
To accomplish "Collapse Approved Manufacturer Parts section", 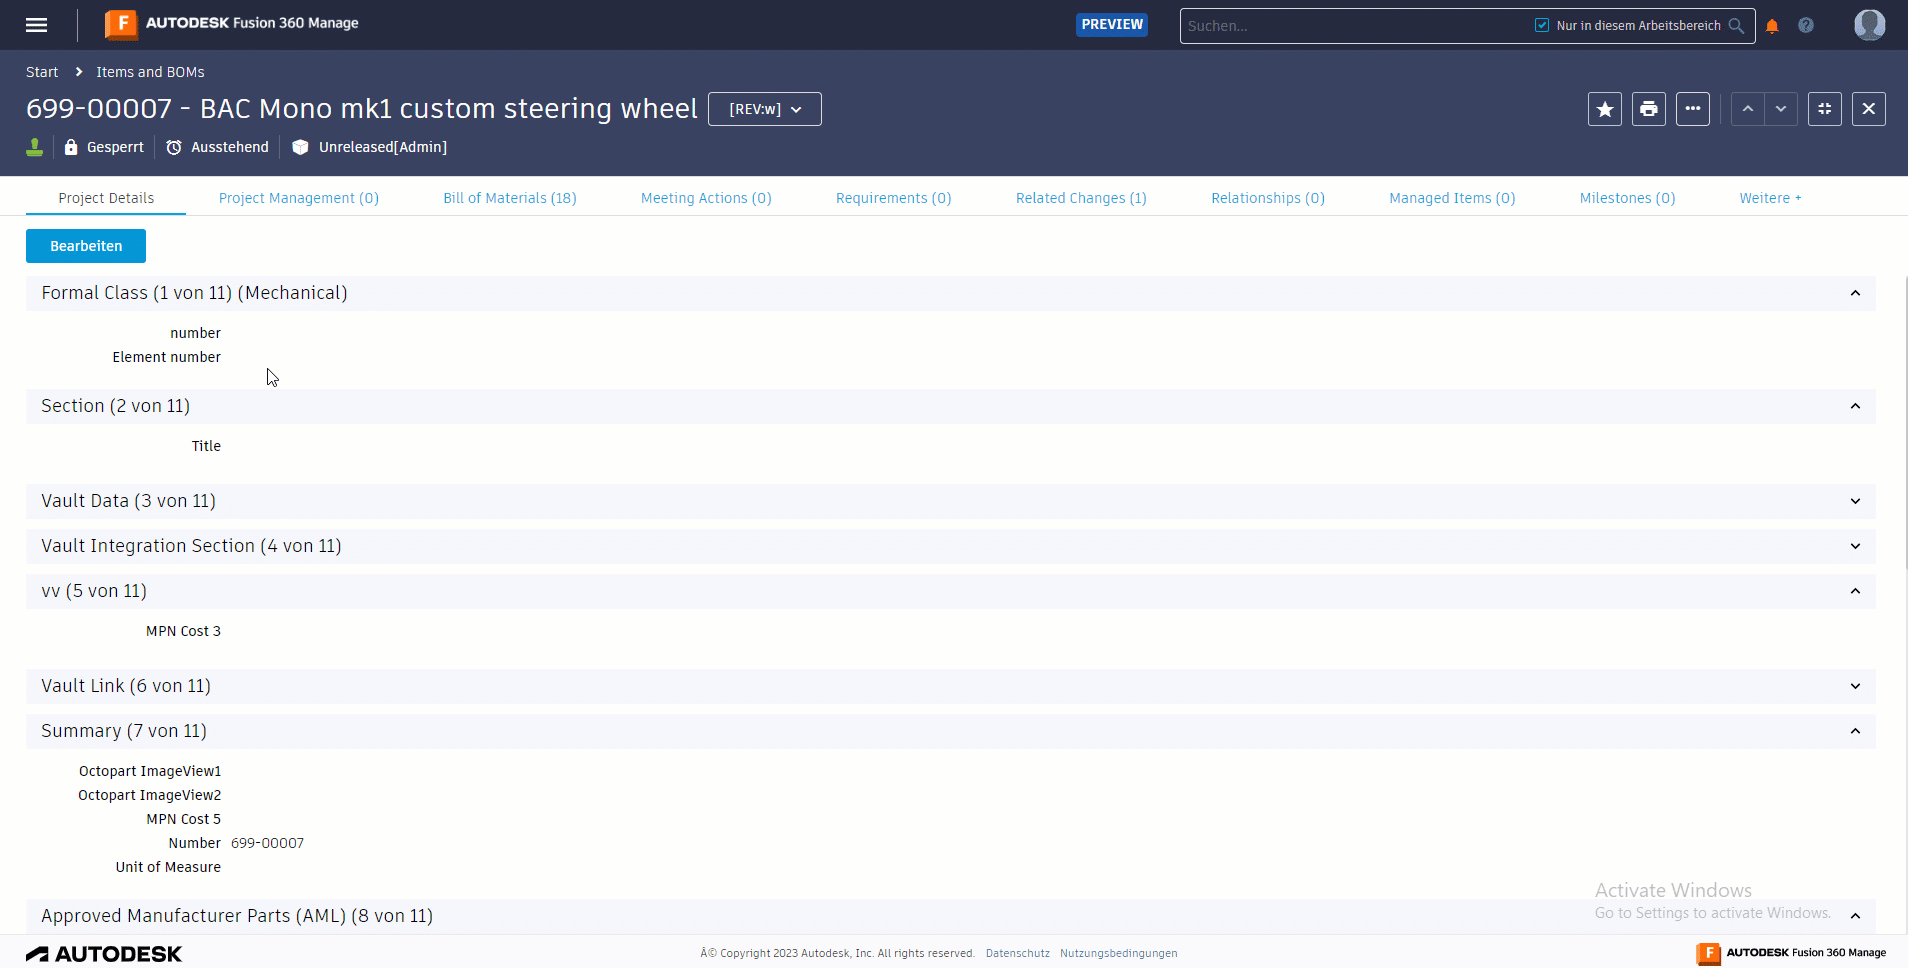I will [1855, 916].
